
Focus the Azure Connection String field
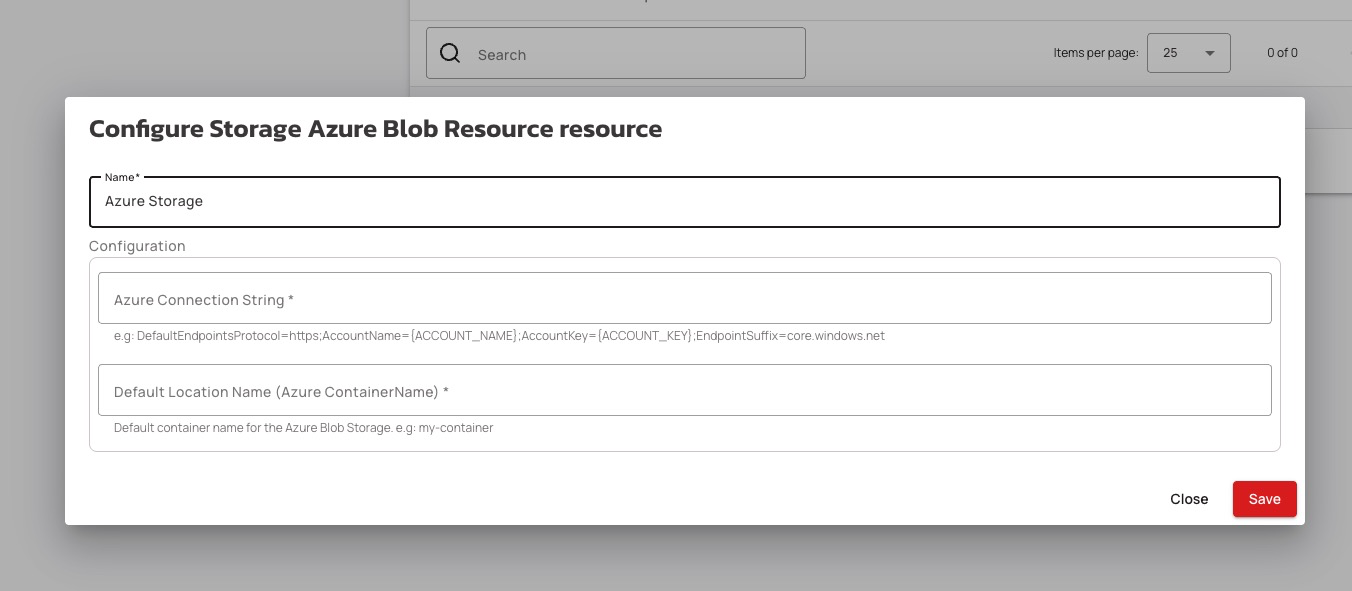click(684, 299)
